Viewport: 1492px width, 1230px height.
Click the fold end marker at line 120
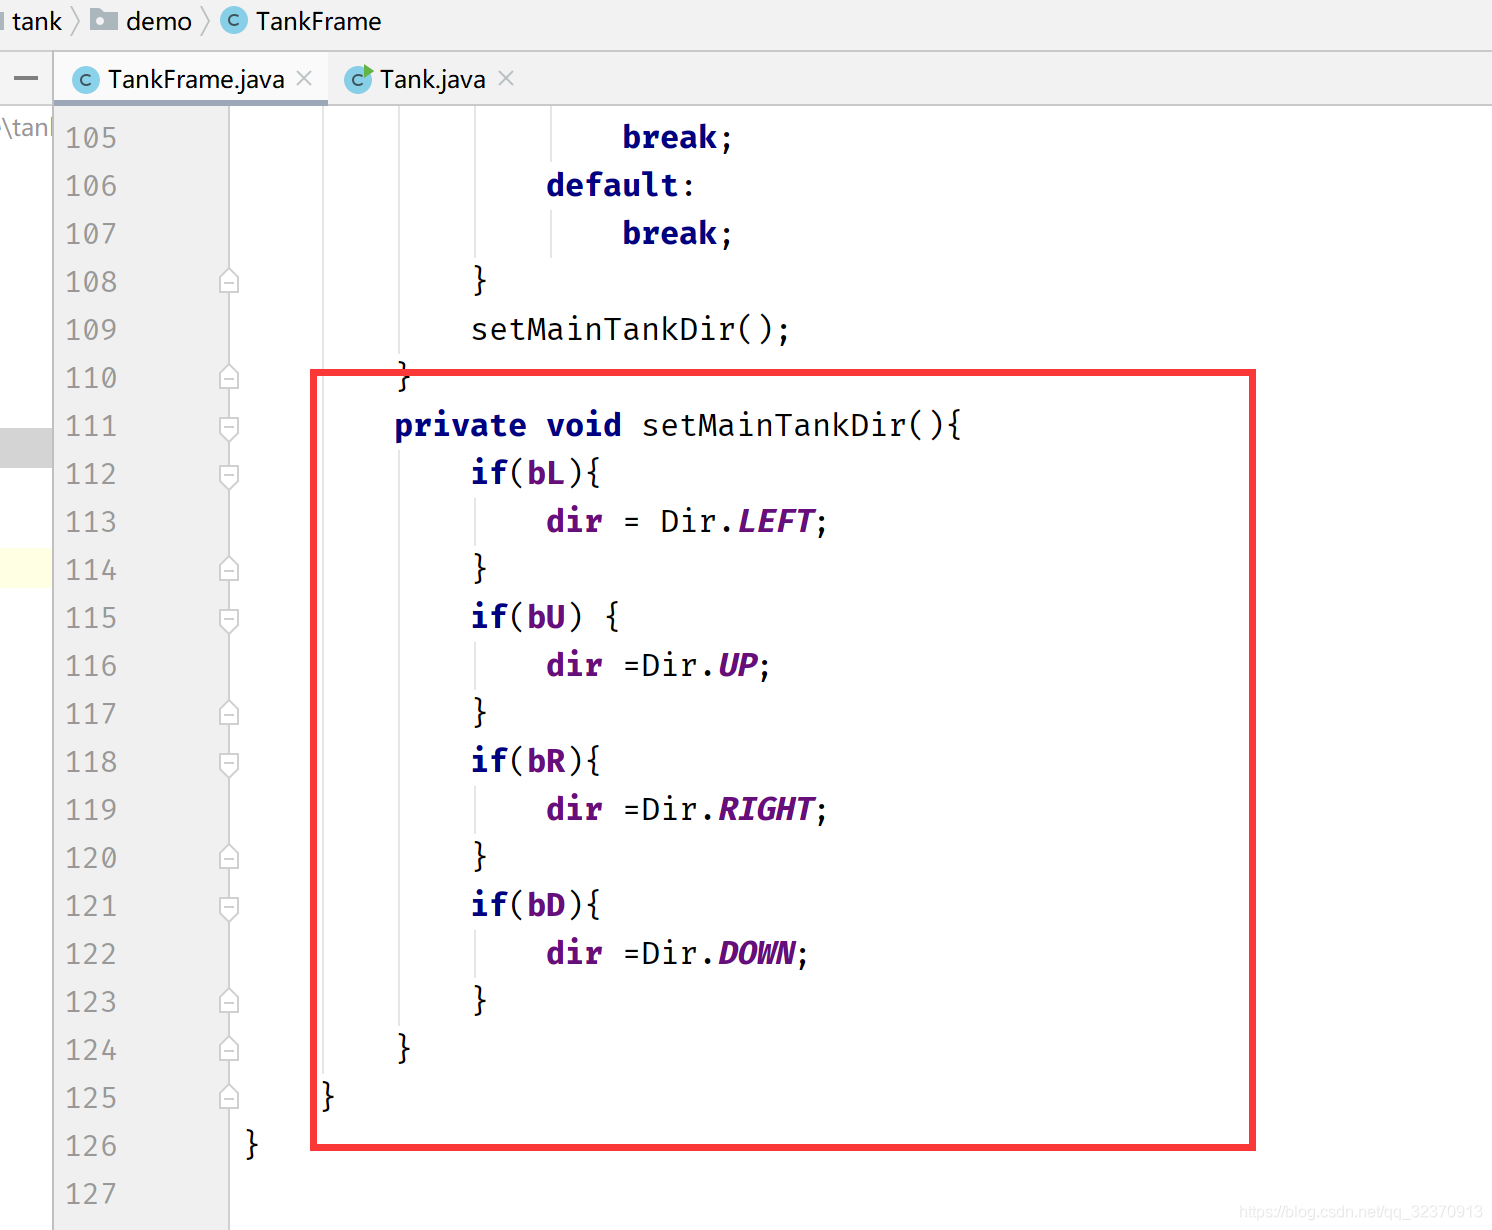coord(229,856)
